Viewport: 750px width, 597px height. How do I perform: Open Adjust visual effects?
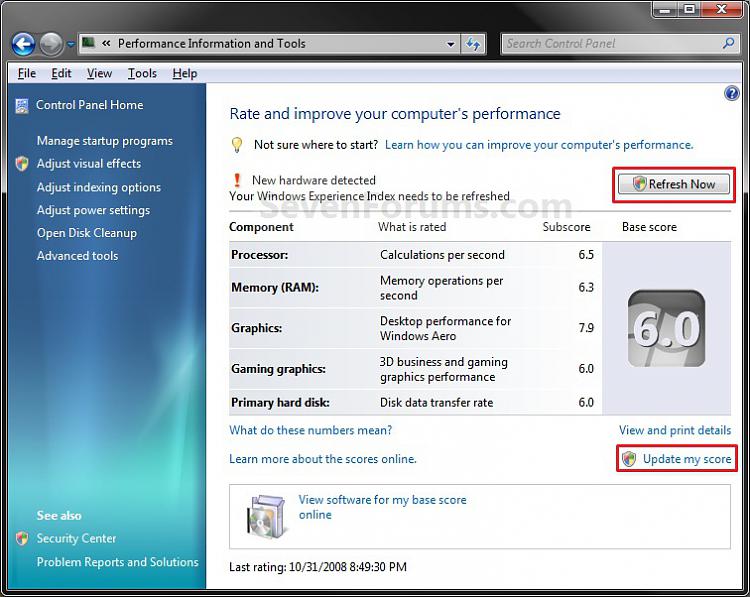[89, 164]
